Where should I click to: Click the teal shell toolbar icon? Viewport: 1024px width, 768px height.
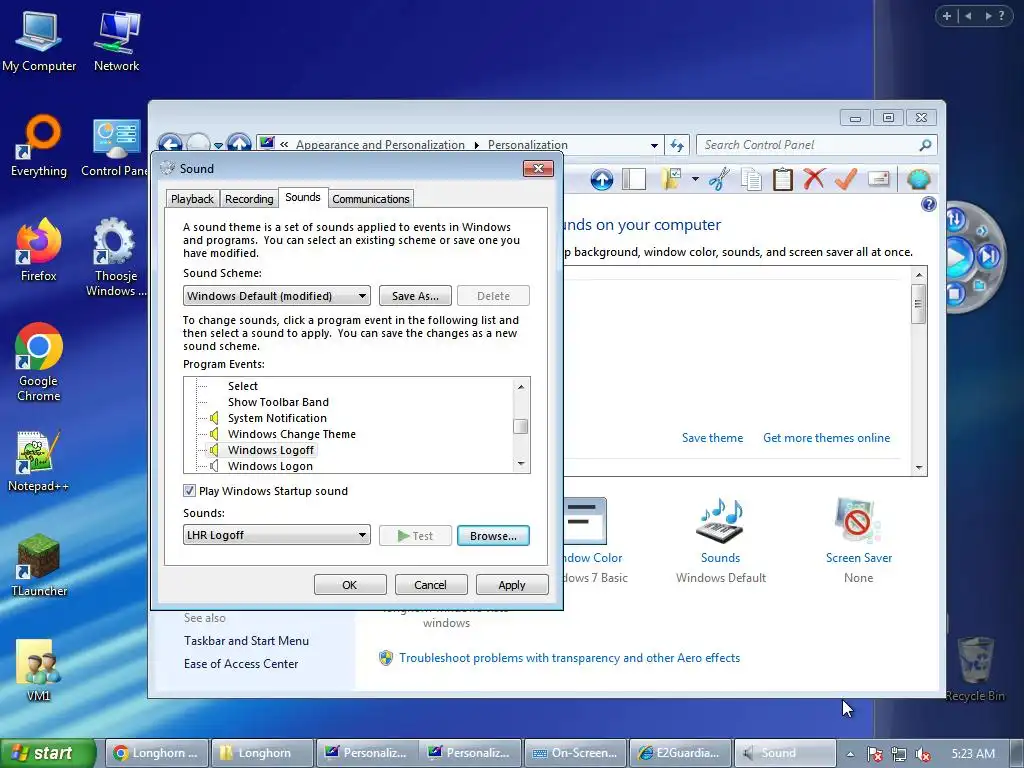pos(918,179)
